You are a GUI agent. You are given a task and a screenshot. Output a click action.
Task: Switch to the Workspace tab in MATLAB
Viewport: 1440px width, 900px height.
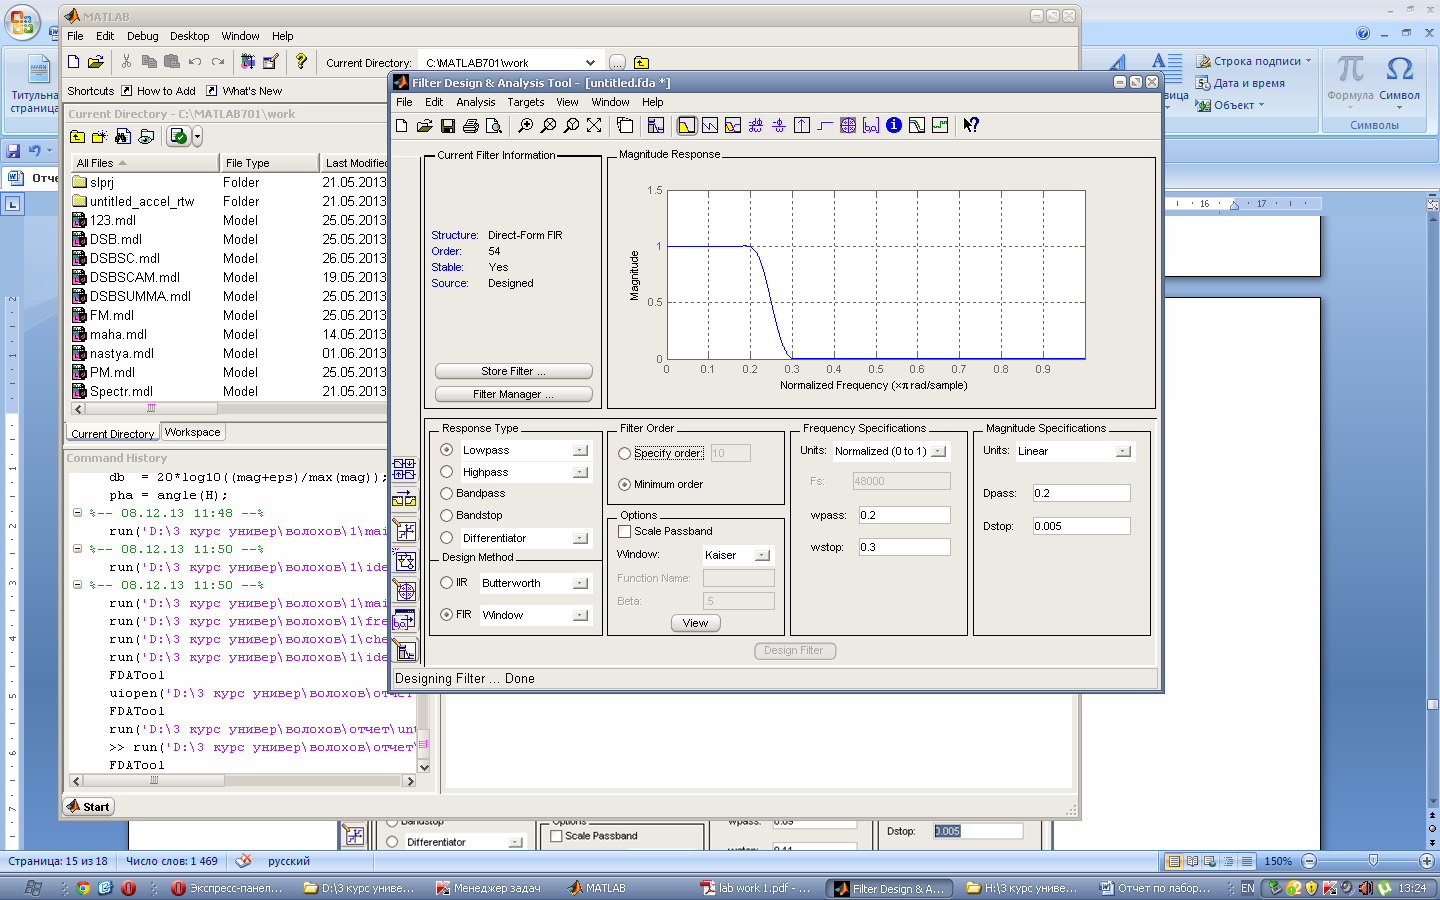click(x=193, y=432)
